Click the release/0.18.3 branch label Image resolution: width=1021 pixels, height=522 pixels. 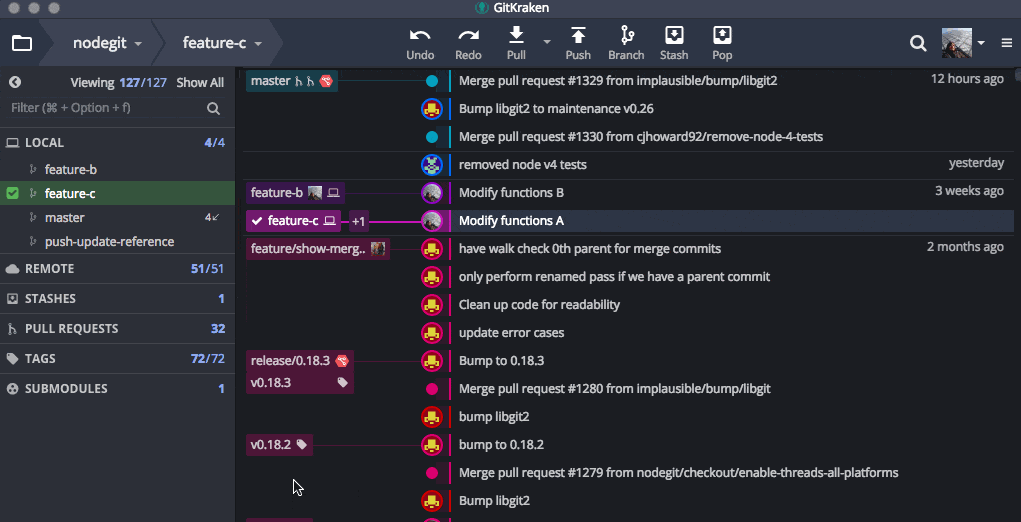[300, 361]
